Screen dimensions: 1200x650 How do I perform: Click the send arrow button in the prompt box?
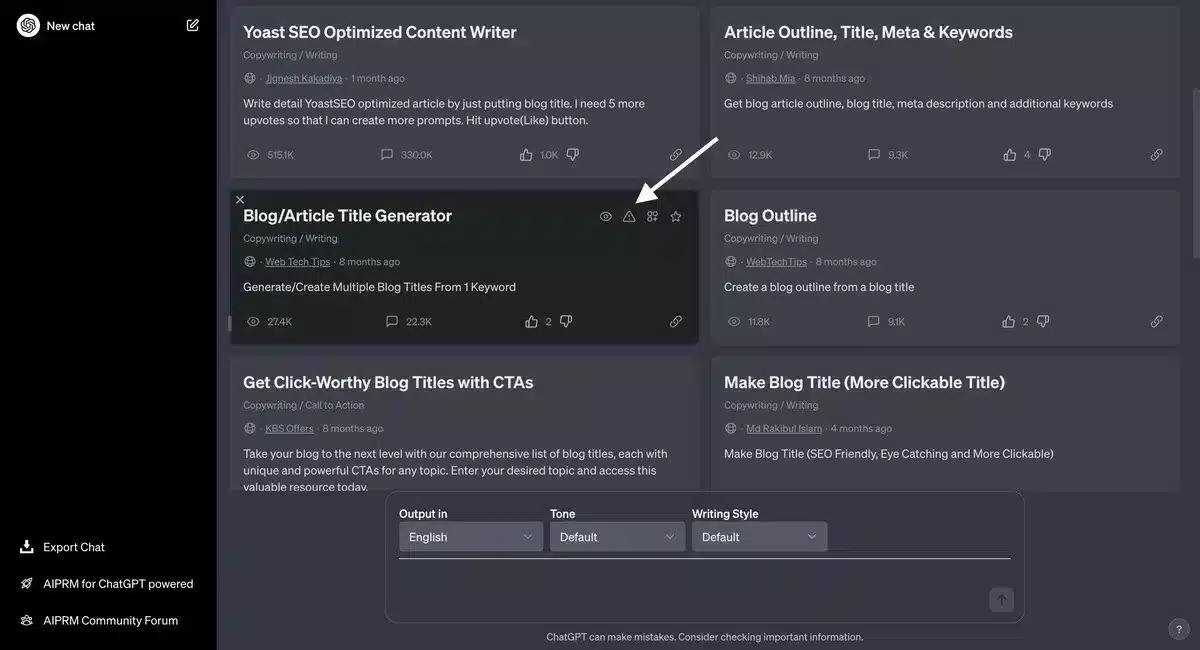coord(1001,599)
